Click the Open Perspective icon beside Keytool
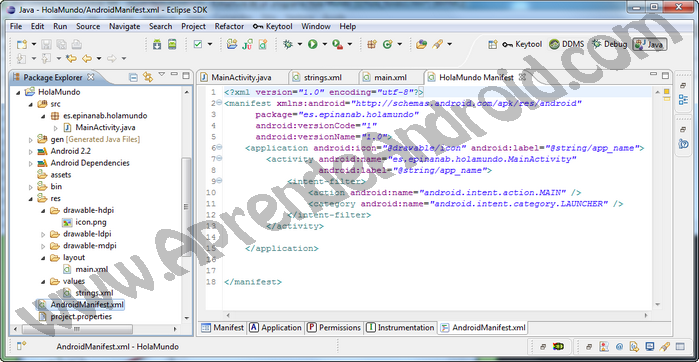The height and width of the screenshot is (362, 699). [493, 44]
